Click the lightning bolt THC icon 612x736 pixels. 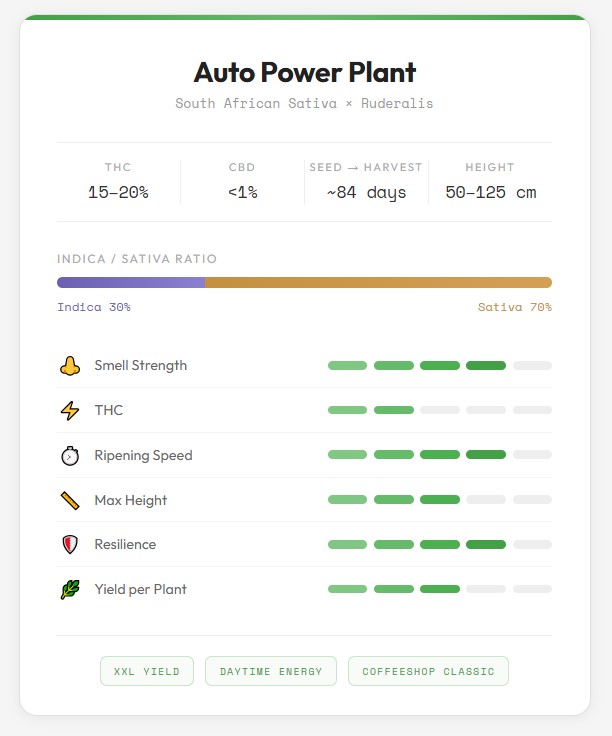(69, 411)
